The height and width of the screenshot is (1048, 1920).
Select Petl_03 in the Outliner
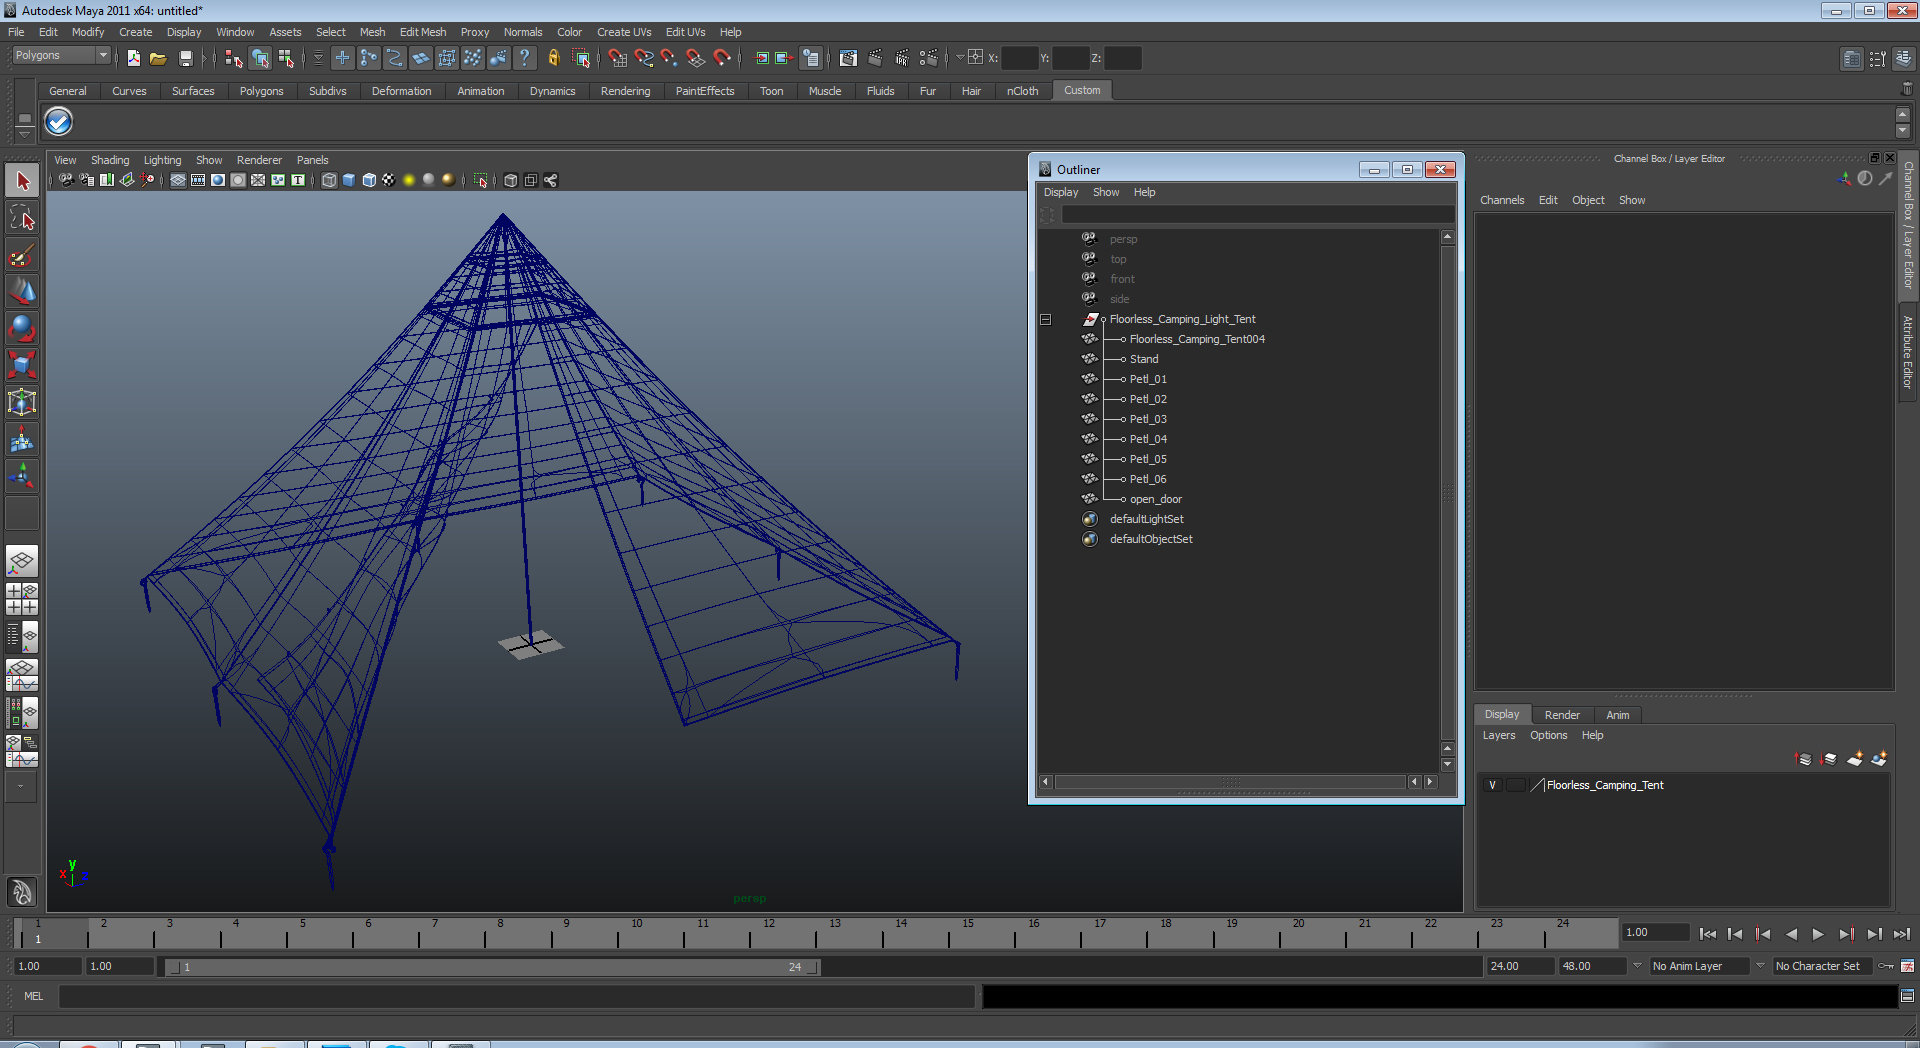coord(1148,419)
